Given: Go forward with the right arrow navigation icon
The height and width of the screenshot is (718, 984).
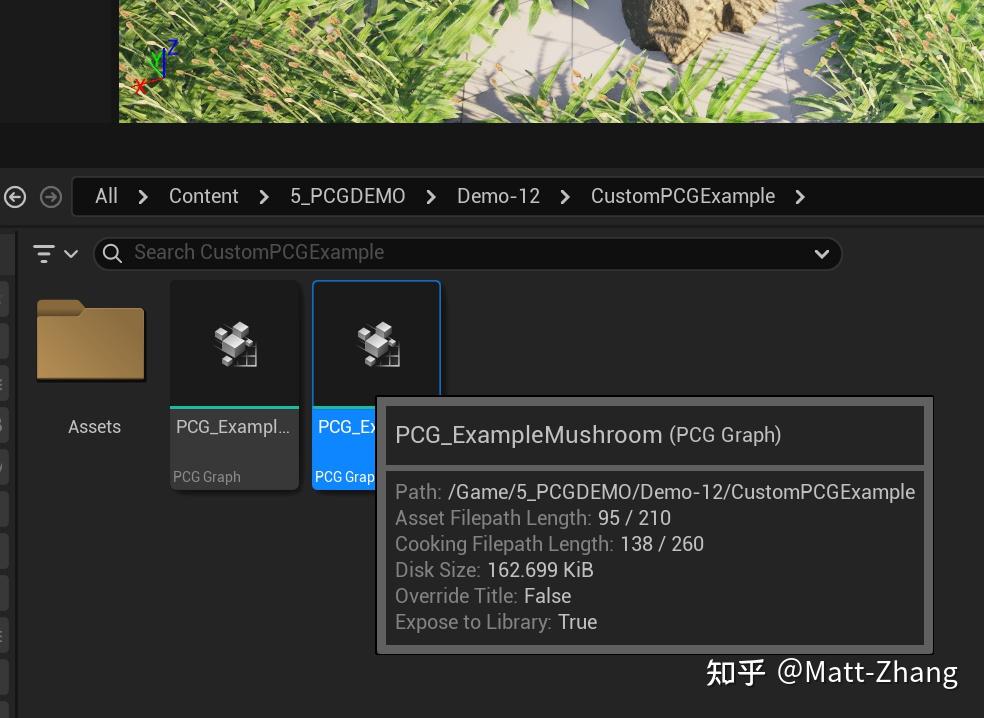Looking at the screenshot, I should coord(51,197).
